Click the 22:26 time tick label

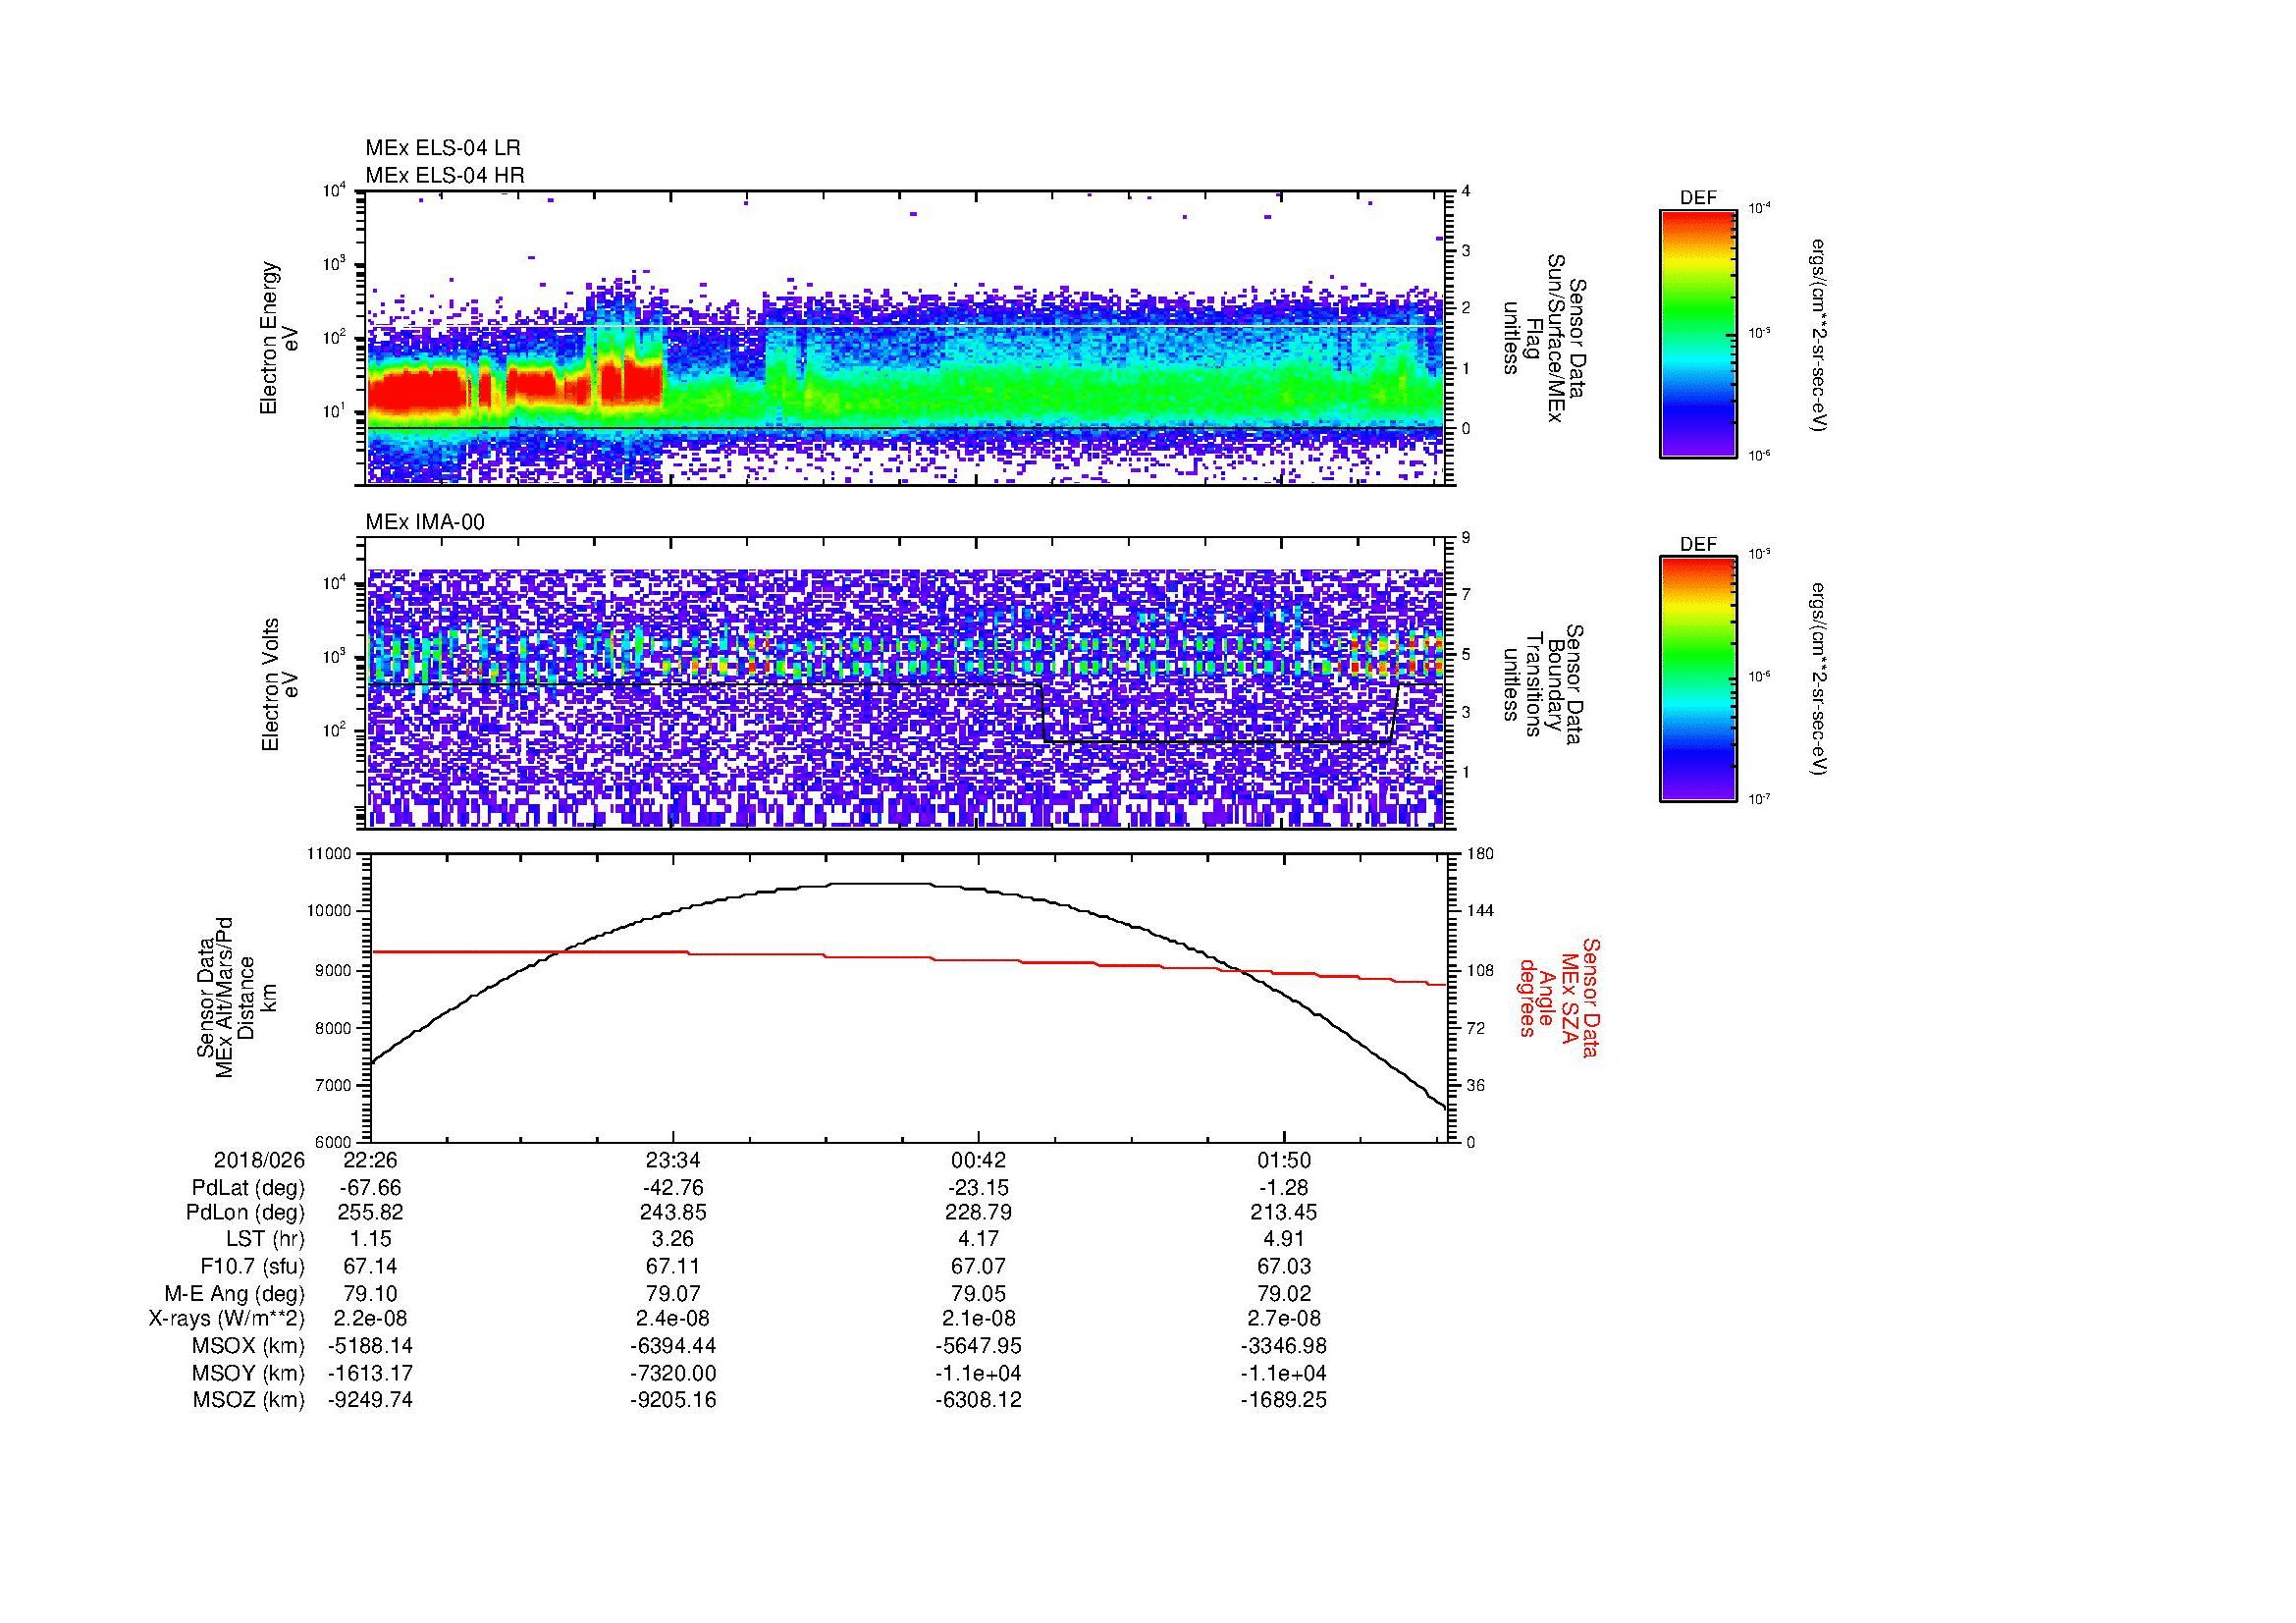tap(371, 1160)
